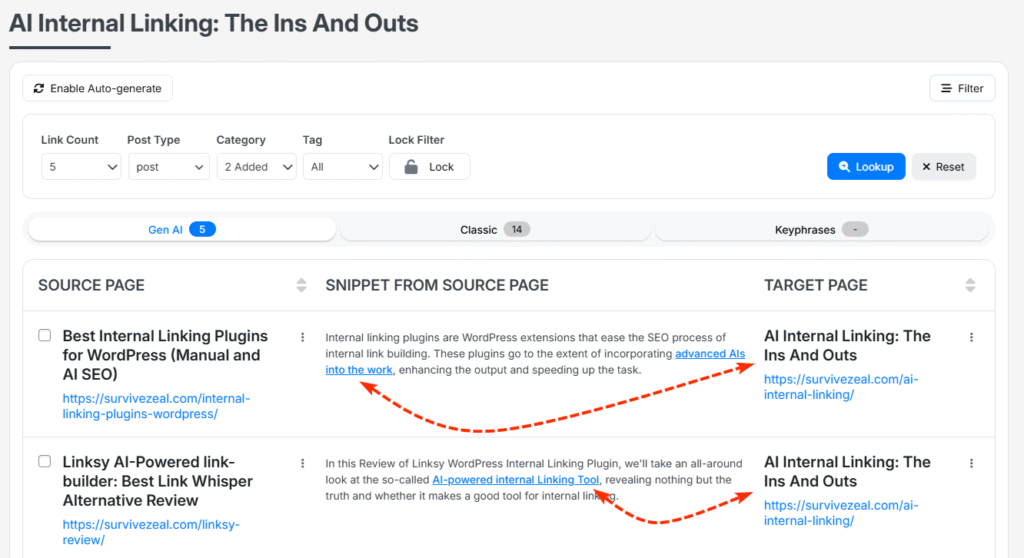Click the padlock icon in Lock Filter
Viewport: 1024px width, 558px height.
click(411, 167)
